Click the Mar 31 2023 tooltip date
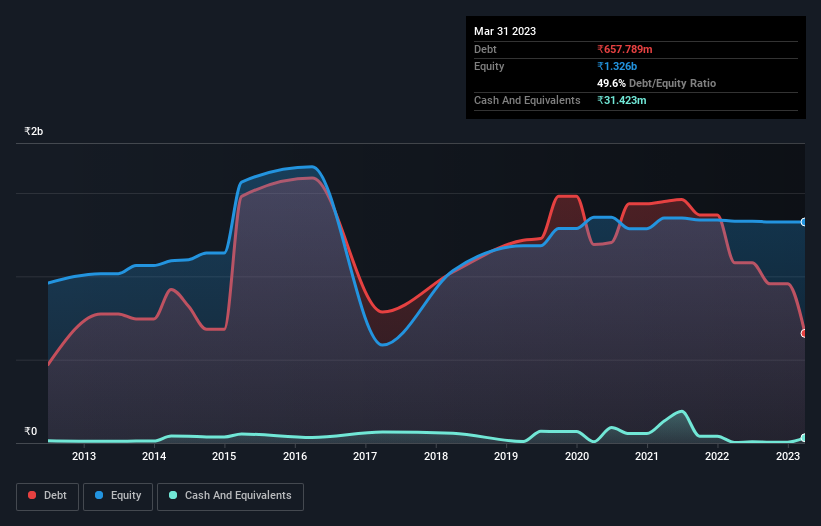This screenshot has width=821, height=526. coord(505,31)
